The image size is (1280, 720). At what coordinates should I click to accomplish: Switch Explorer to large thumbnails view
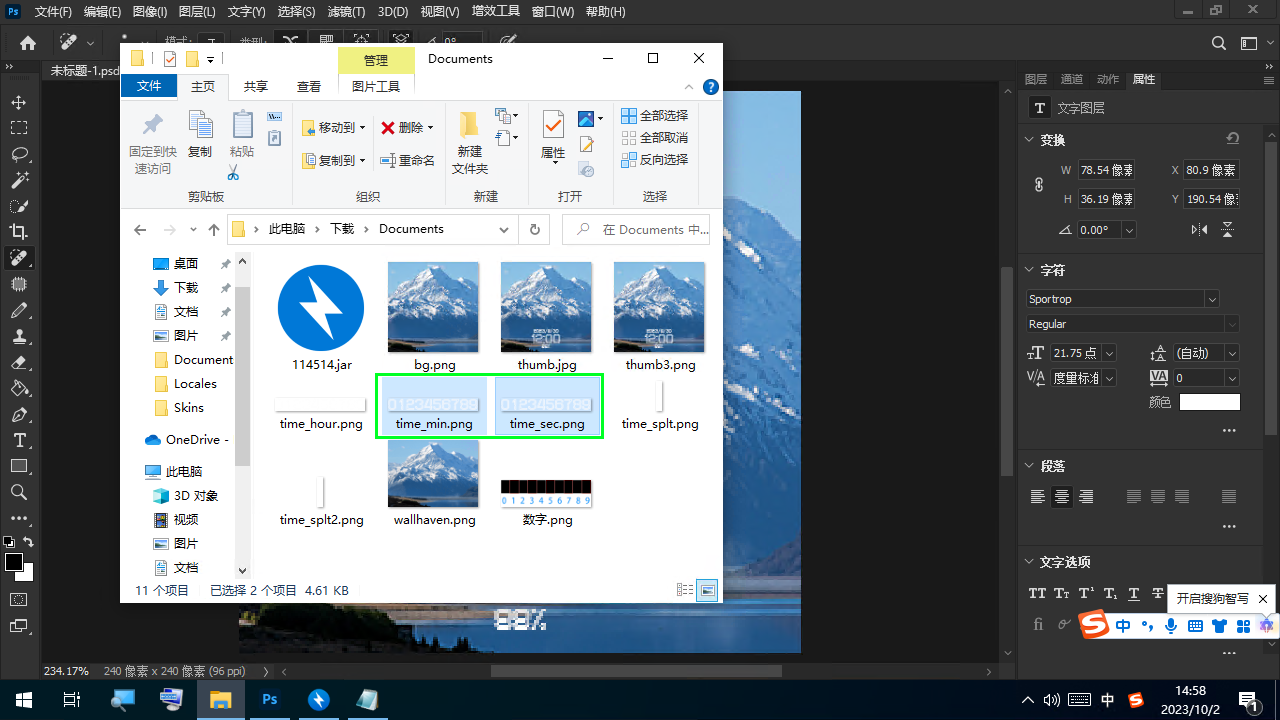(x=708, y=591)
